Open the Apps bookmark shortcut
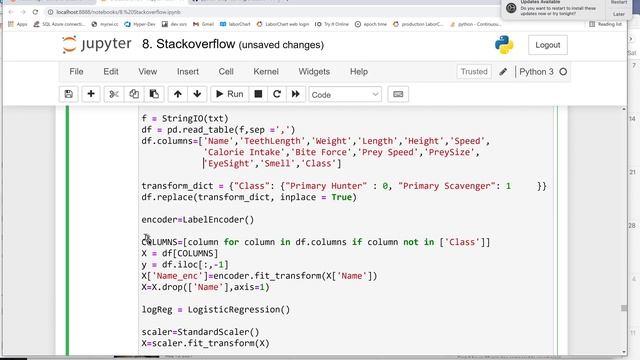This screenshot has width=640, height=360. tap(18, 24)
